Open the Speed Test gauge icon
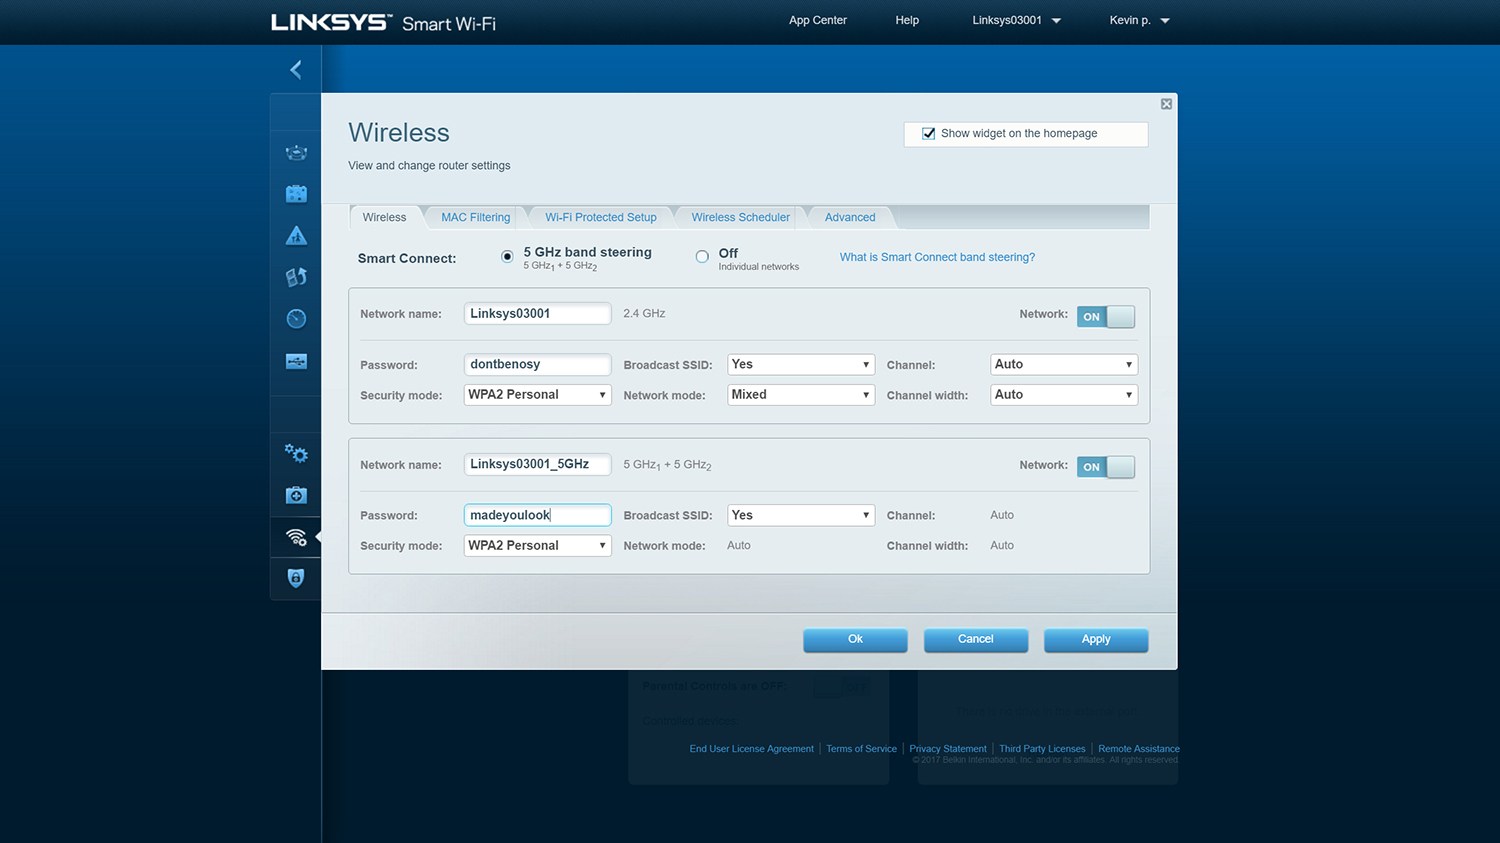 click(x=296, y=319)
